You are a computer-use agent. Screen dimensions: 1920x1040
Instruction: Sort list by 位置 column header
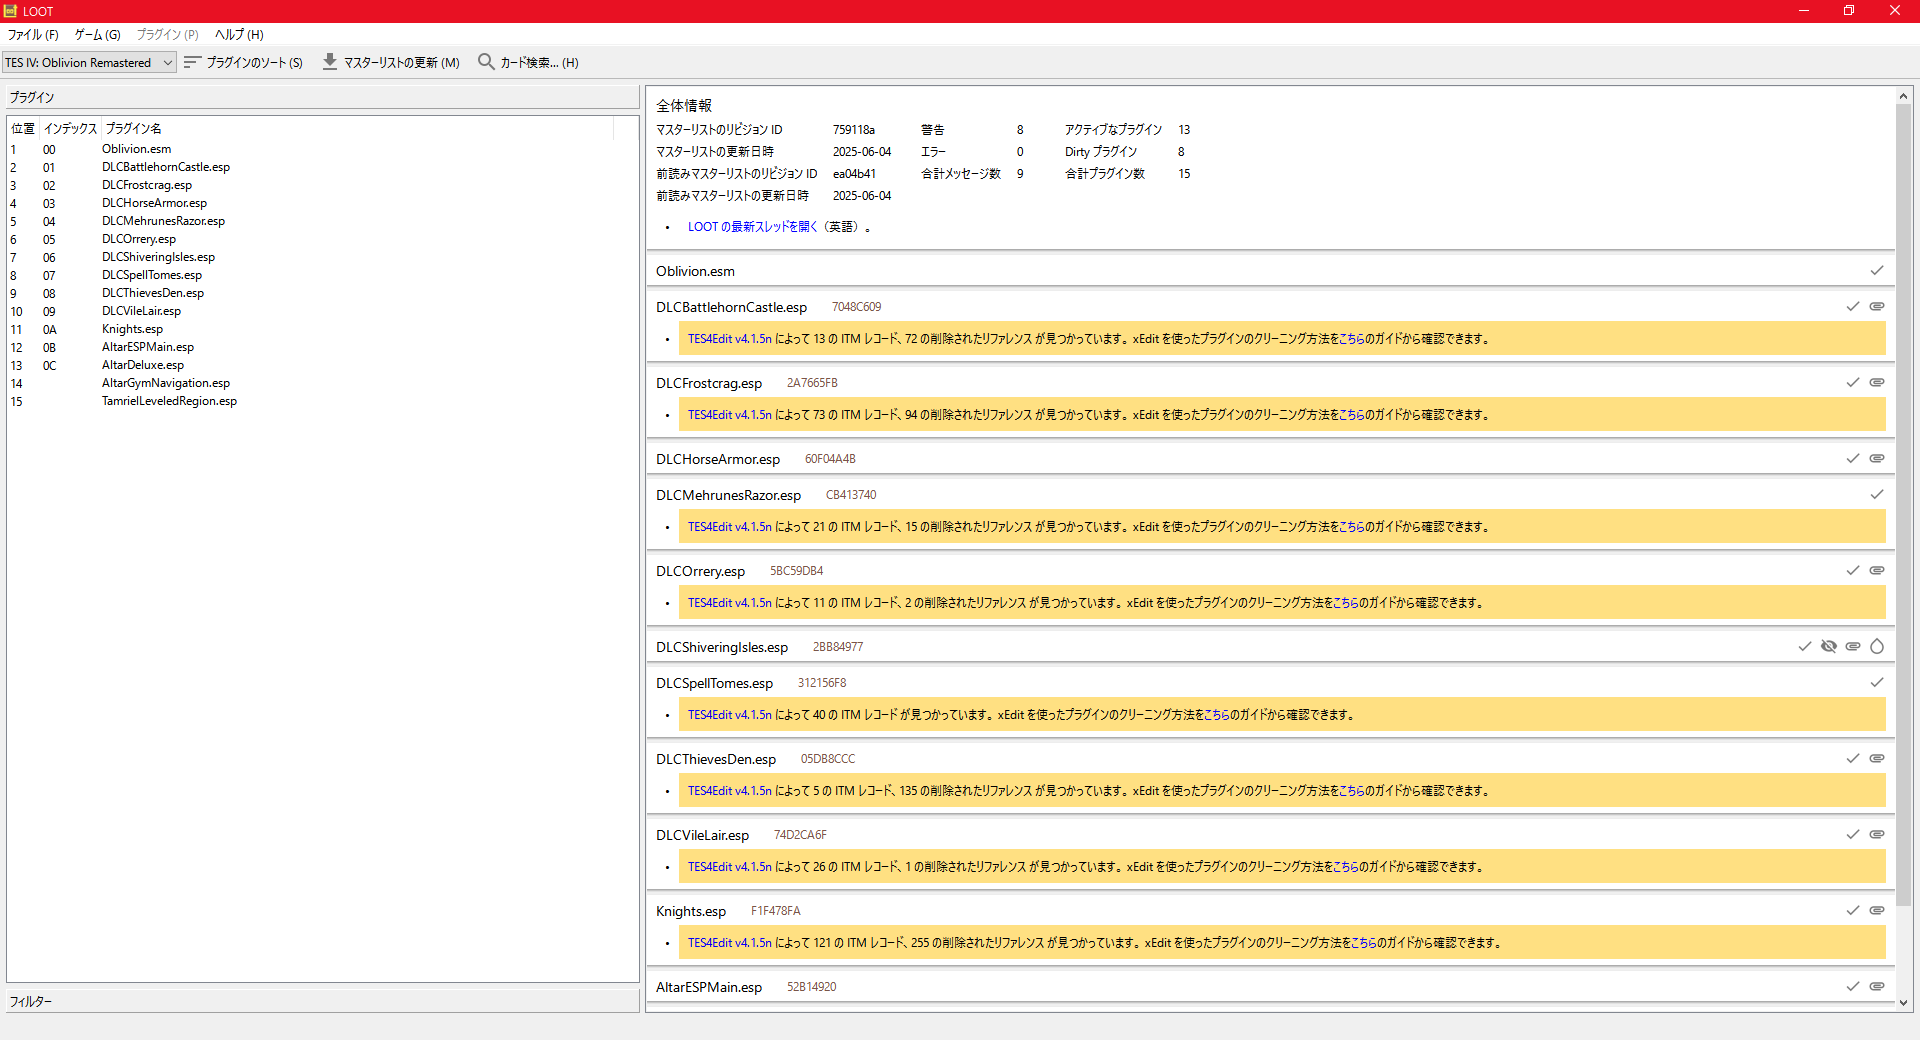click(x=23, y=128)
